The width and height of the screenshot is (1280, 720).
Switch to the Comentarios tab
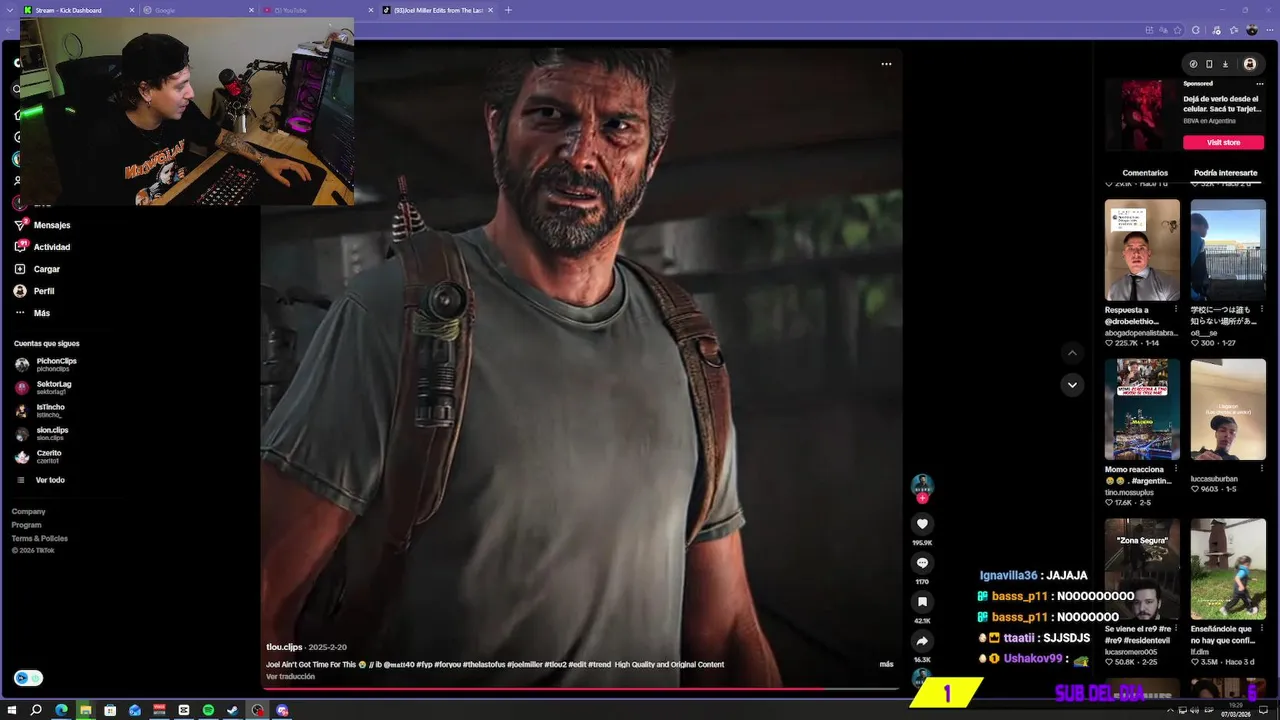pyautogui.click(x=1145, y=173)
